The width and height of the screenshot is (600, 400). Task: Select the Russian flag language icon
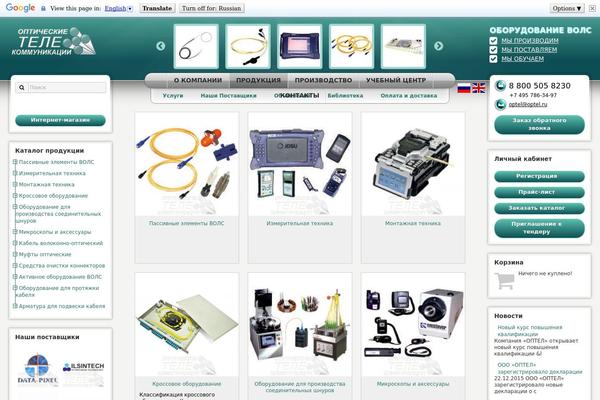tap(464, 88)
